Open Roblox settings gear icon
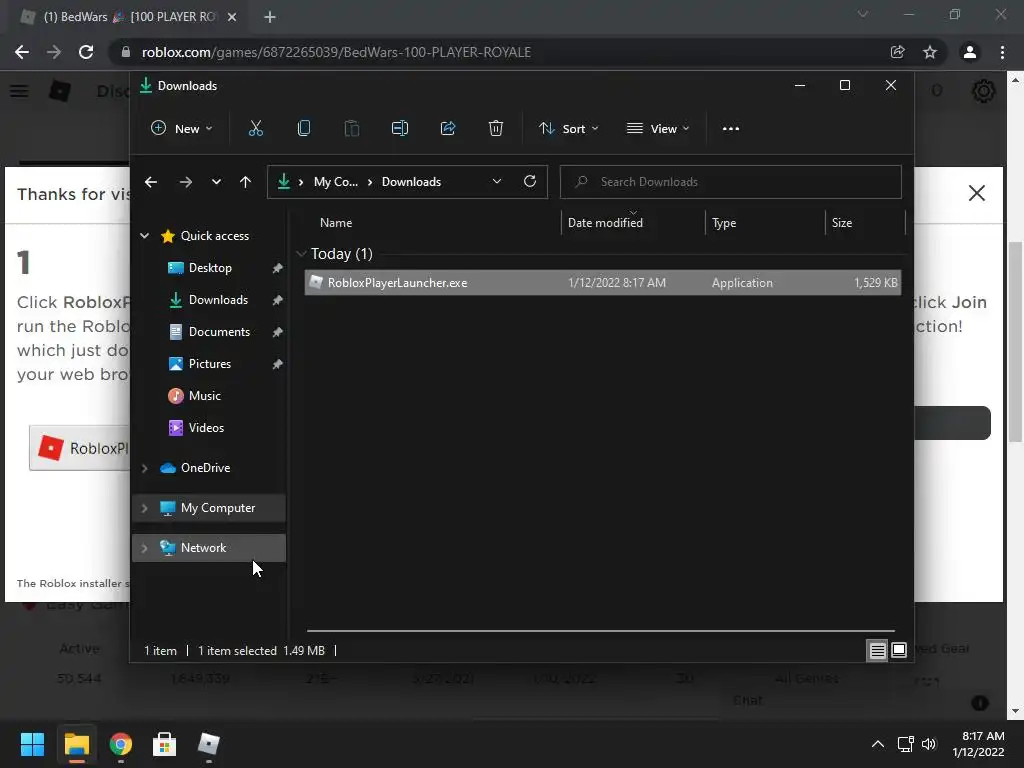Screen dimensions: 1024x768 pyautogui.click(x=983, y=91)
